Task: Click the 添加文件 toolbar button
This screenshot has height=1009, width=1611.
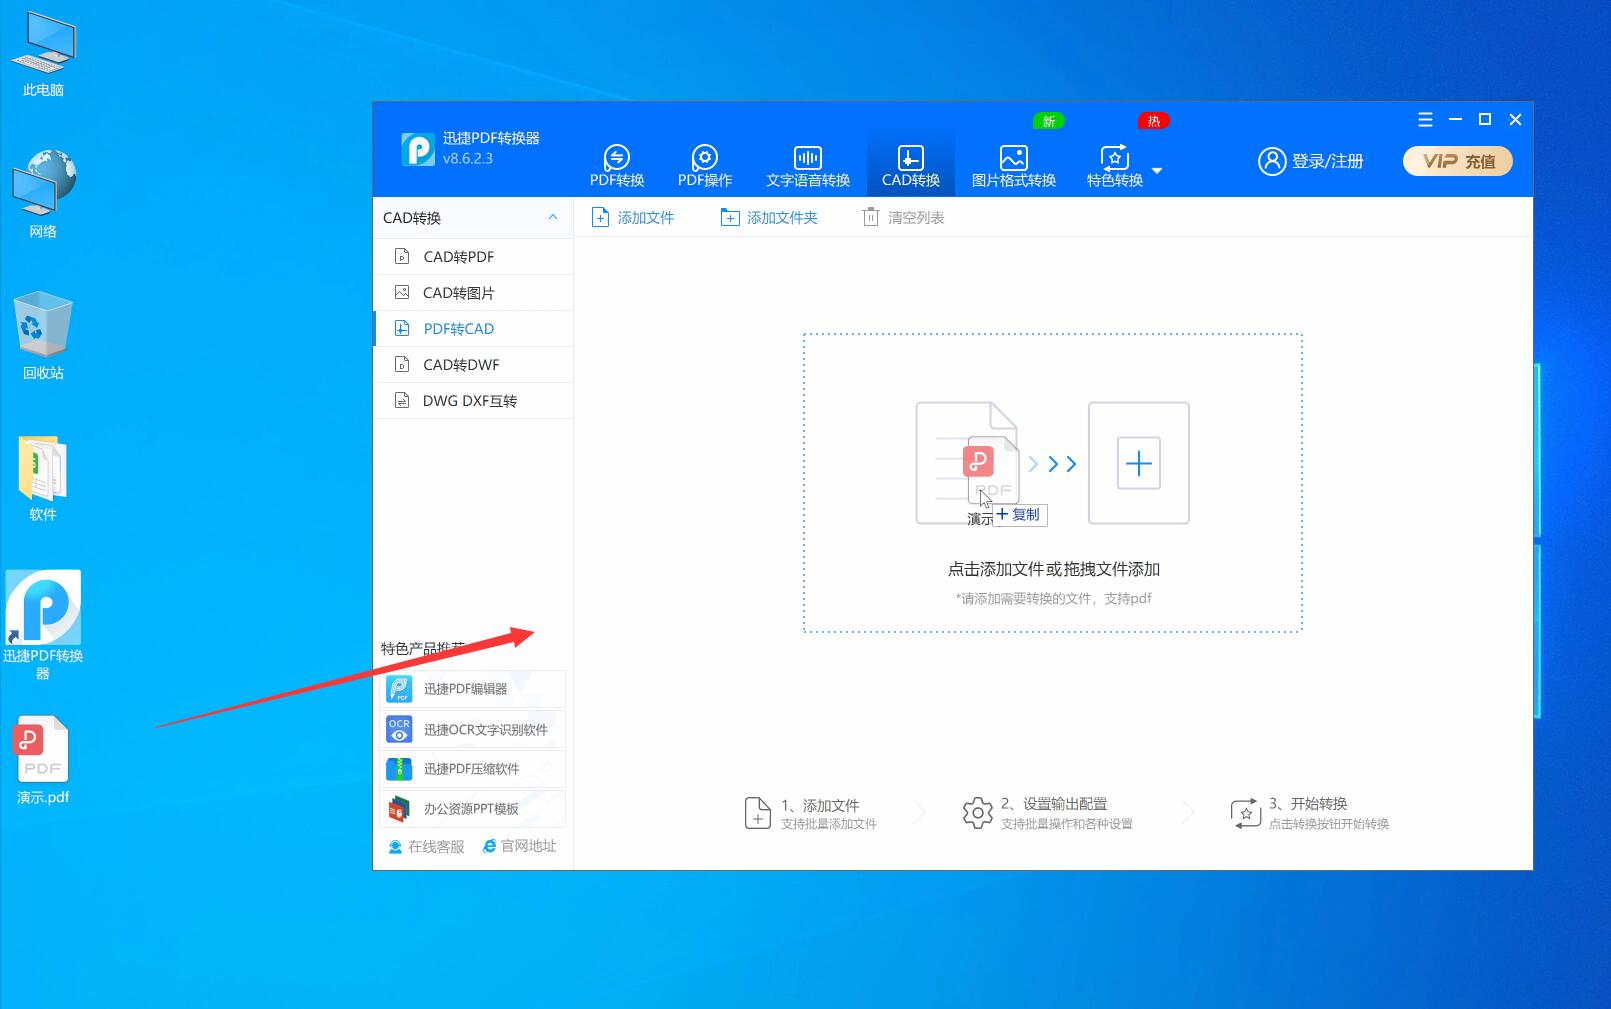Action: pos(633,217)
